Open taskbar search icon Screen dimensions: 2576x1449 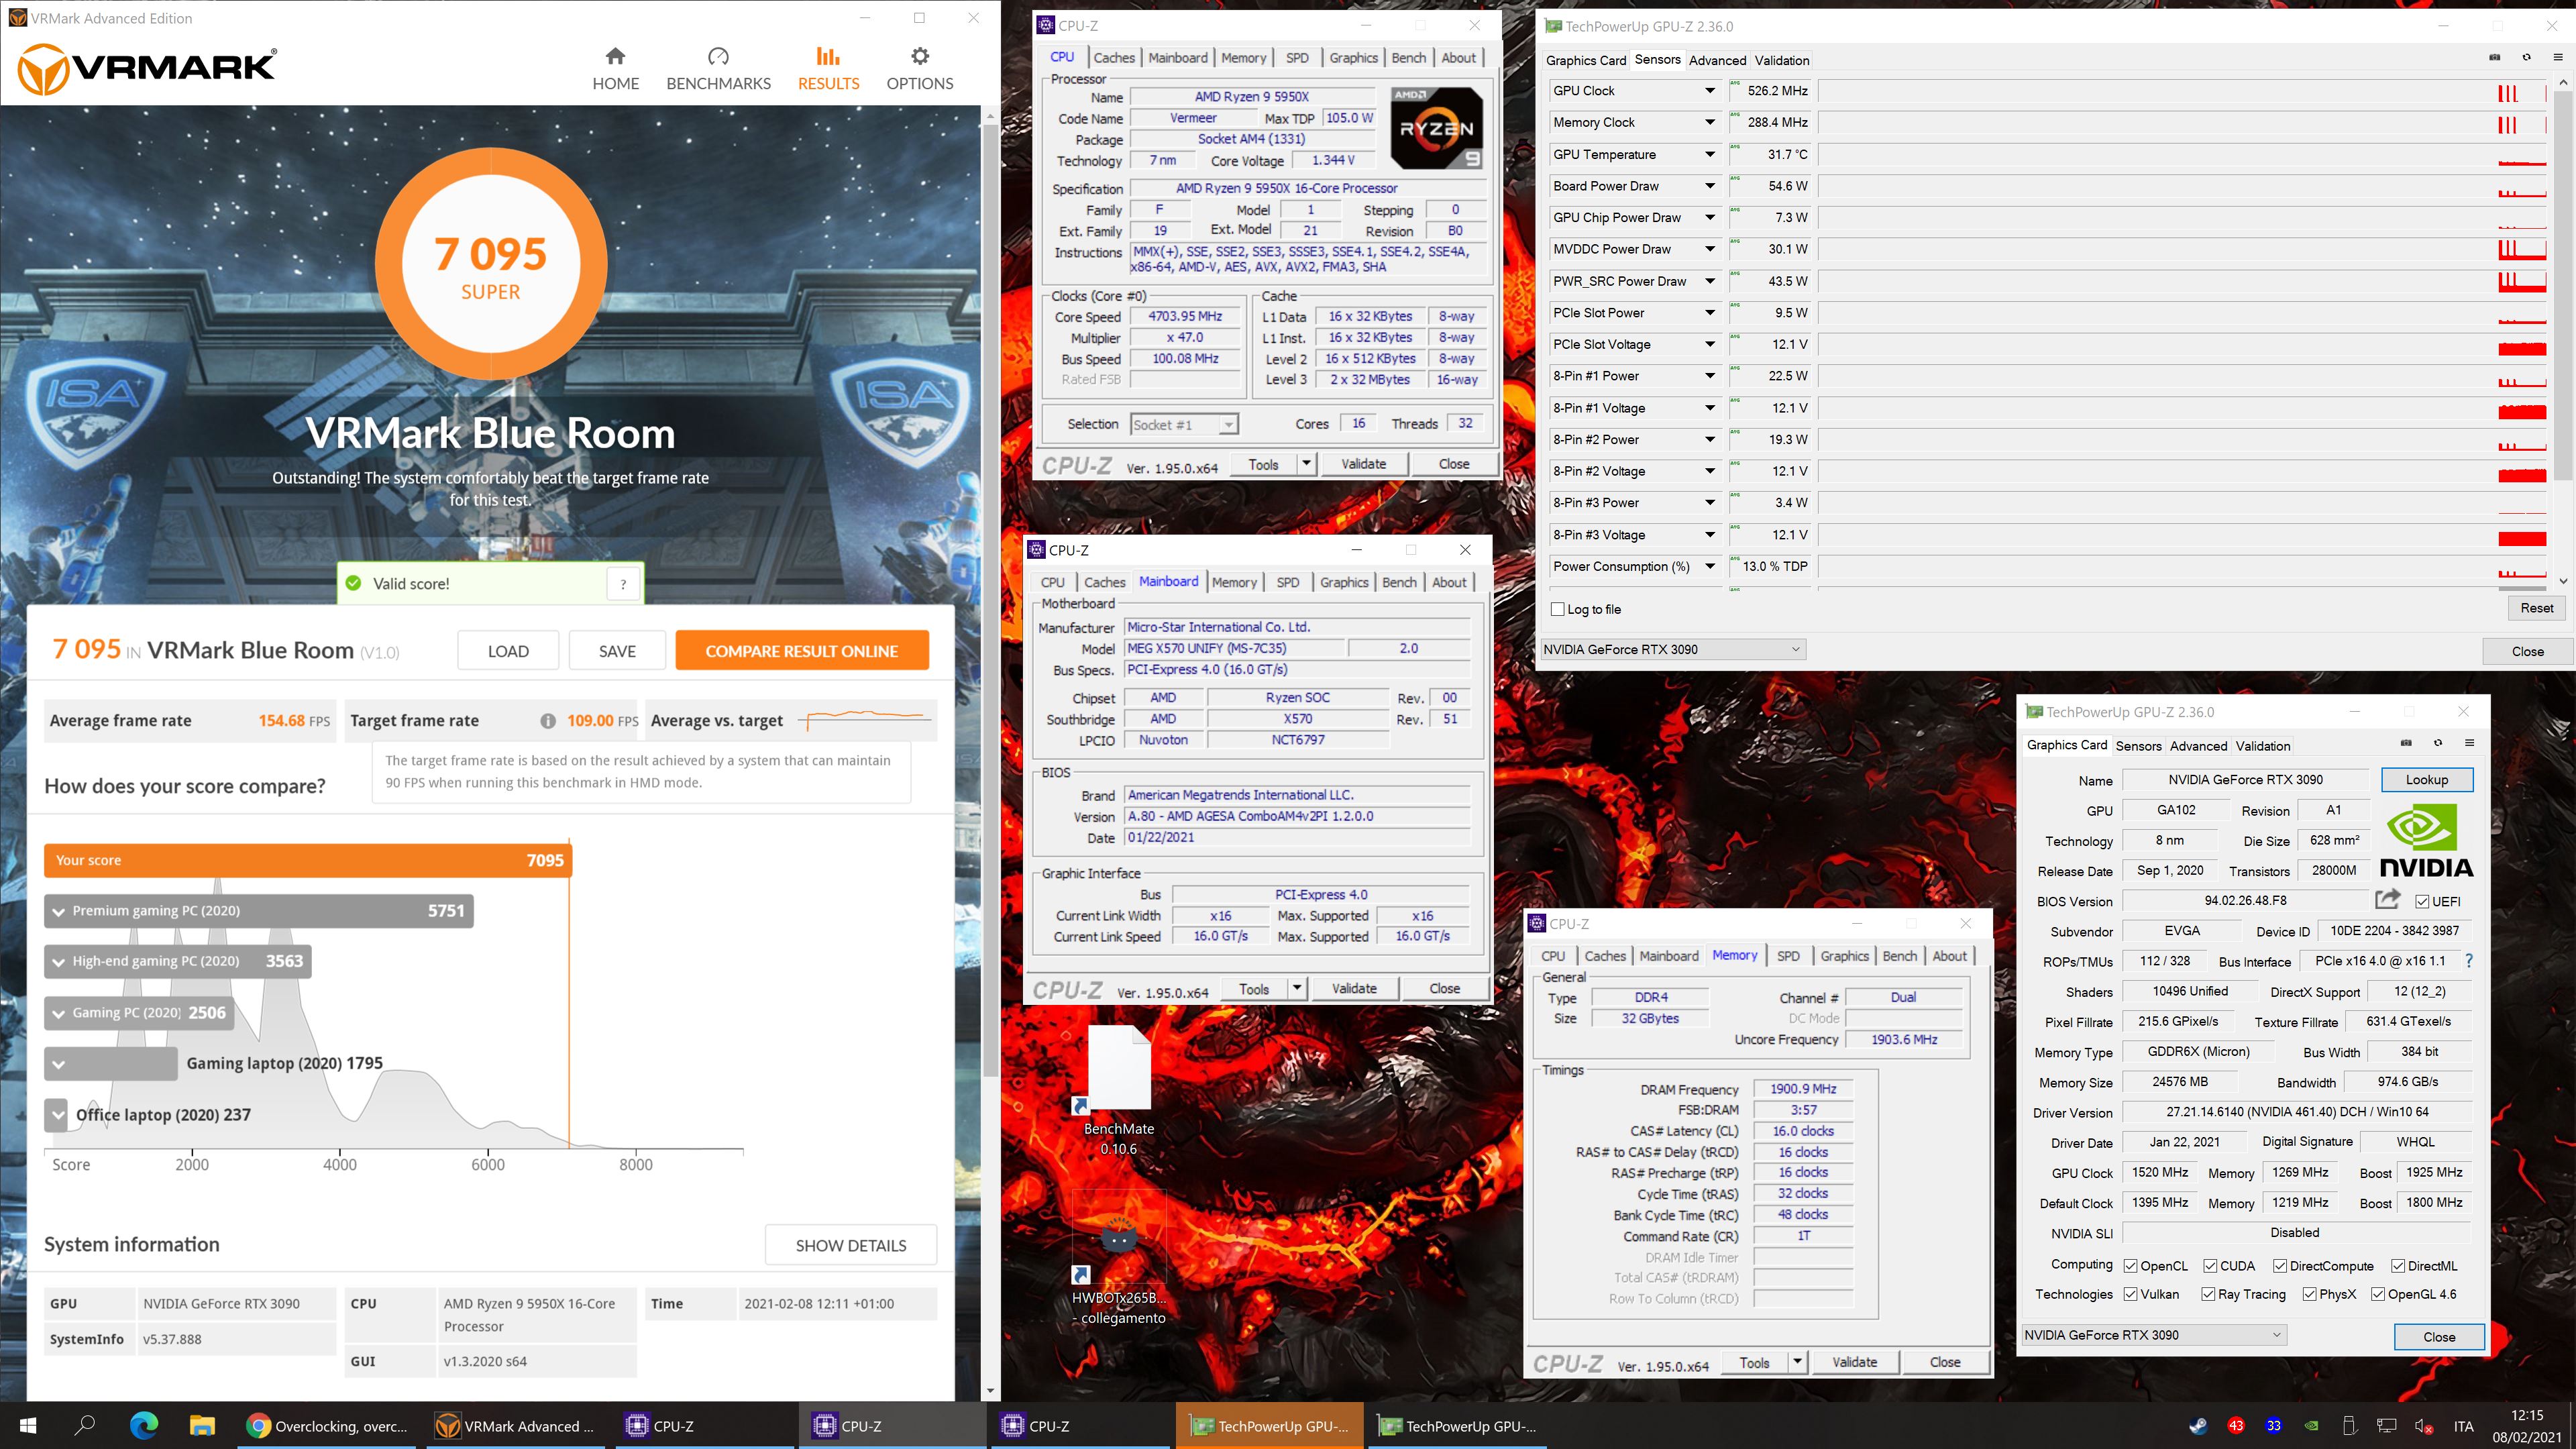click(x=85, y=1426)
